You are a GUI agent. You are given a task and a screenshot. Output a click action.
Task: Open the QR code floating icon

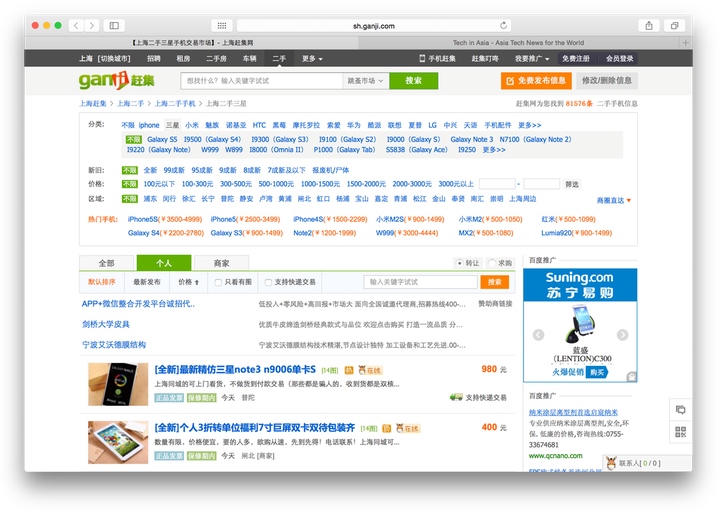coord(681,432)
